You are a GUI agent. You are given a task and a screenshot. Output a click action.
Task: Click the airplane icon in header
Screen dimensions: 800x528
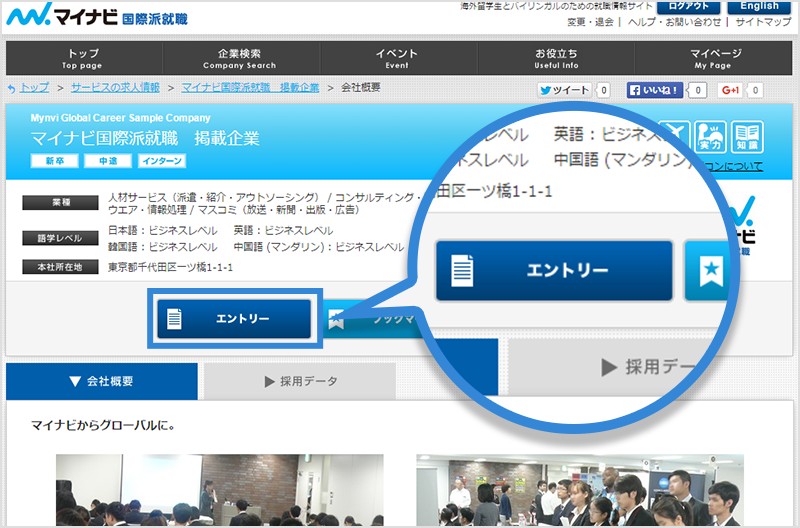point(677,134)
